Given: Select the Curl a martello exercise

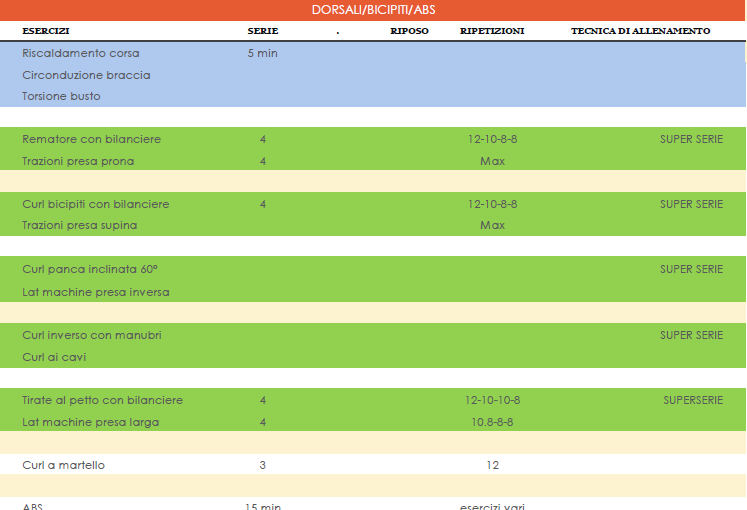Looking at the screenshot, I should [63, 465].
